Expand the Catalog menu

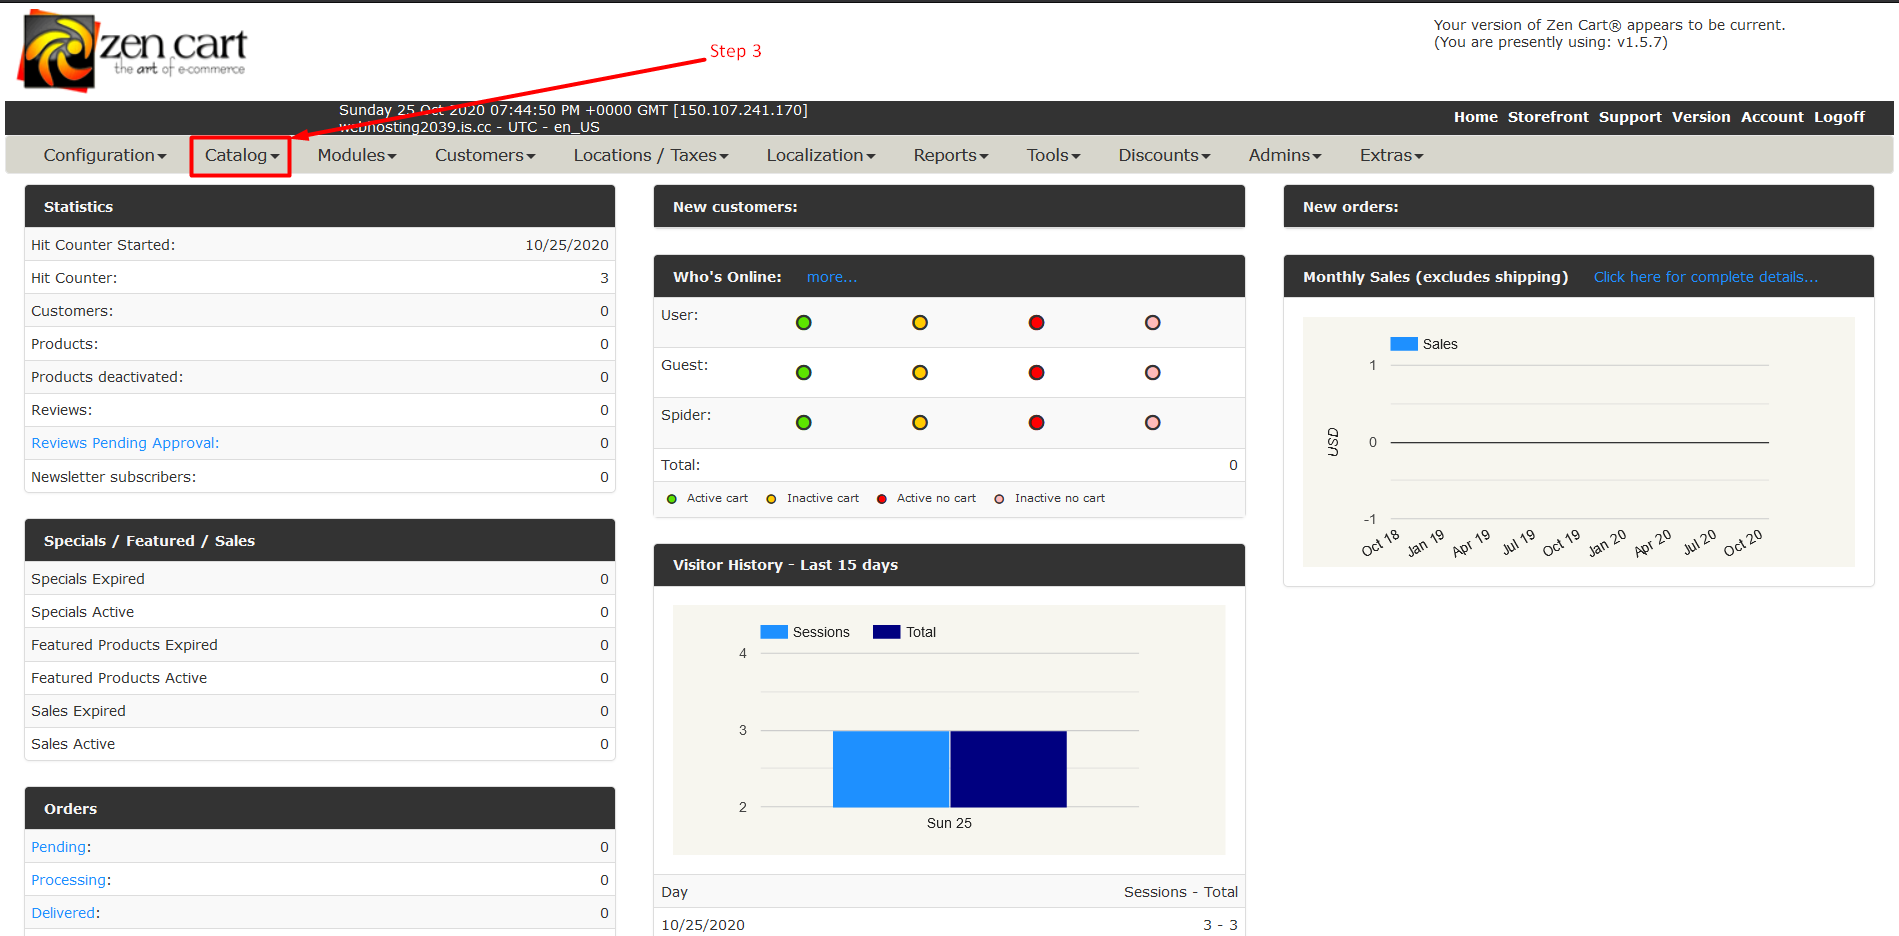(242, 155)
